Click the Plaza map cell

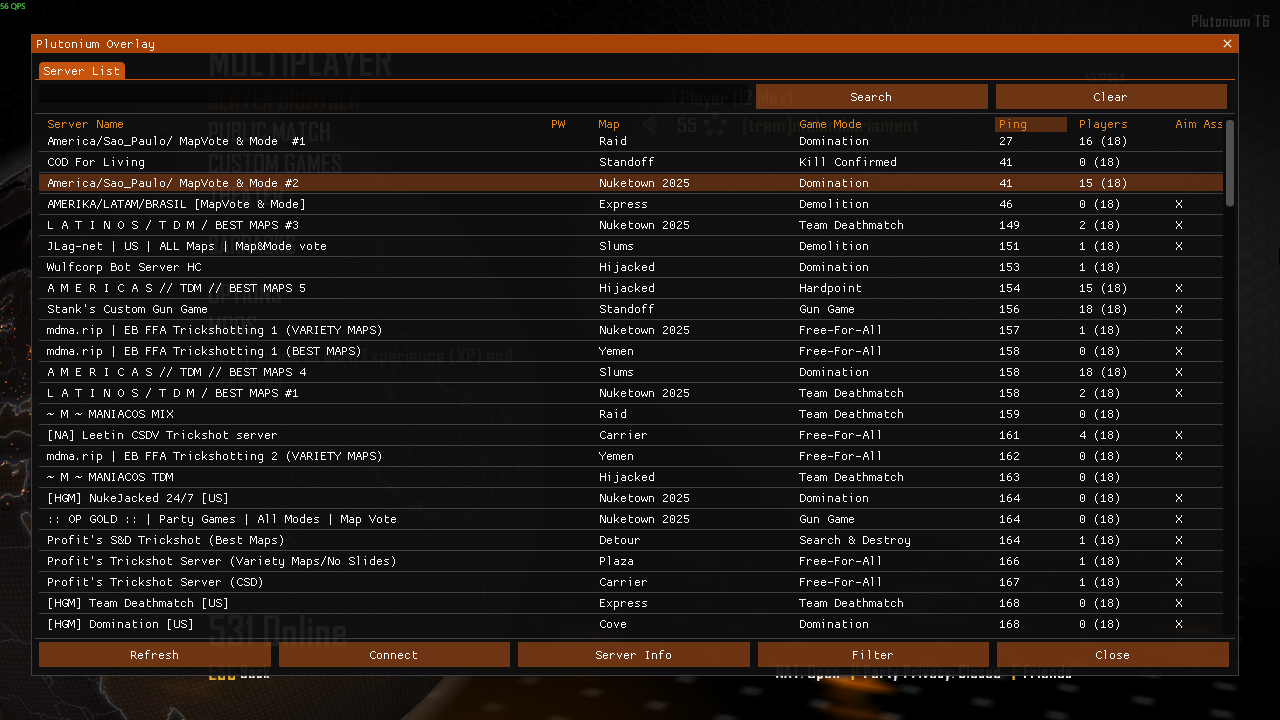(616, 561)
